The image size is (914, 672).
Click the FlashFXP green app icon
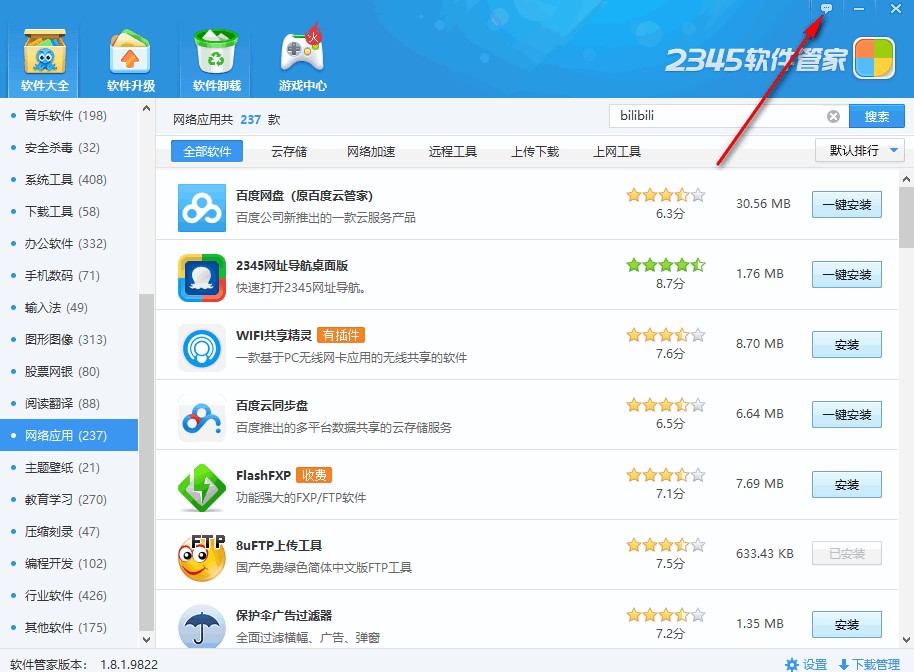(x=202, y=488)
